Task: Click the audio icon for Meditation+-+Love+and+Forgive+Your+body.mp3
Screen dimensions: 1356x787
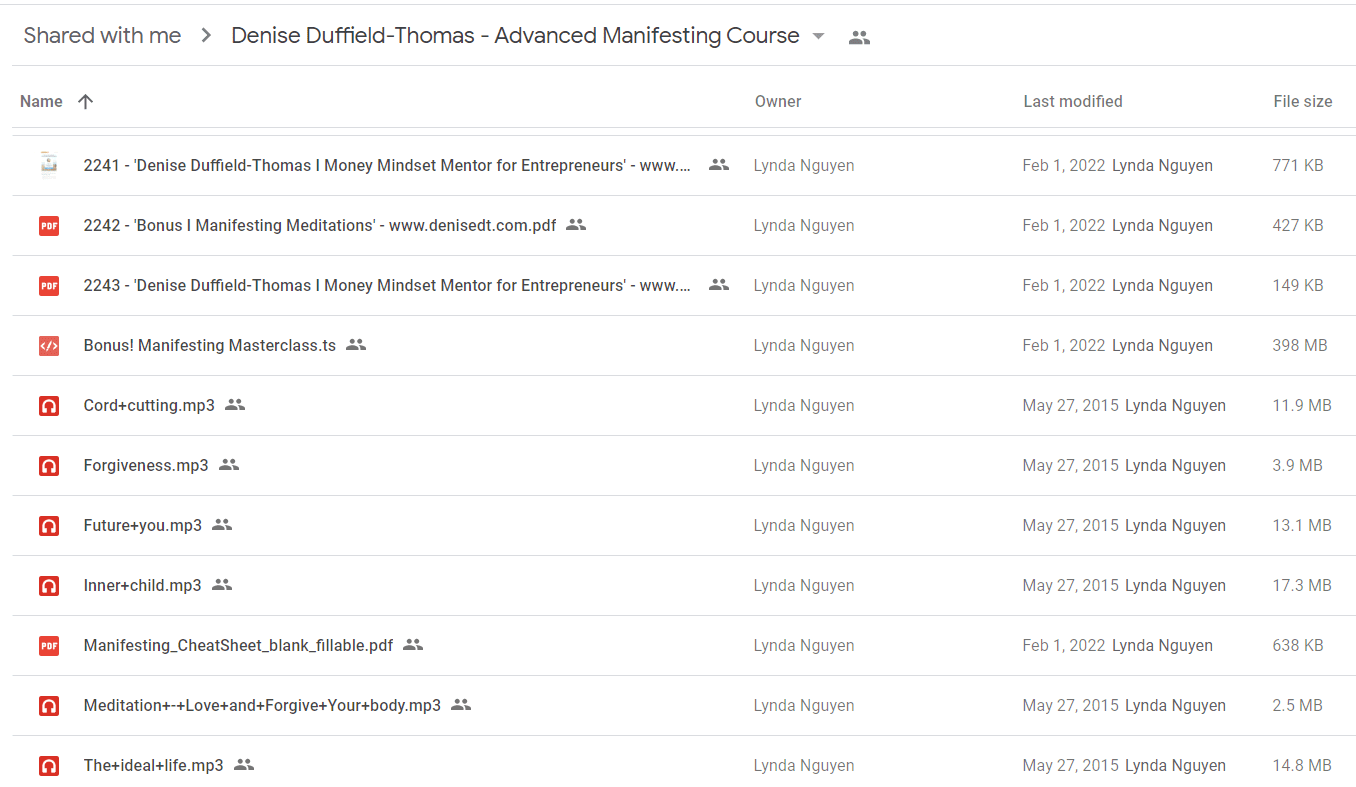Action: pos(49,706)
